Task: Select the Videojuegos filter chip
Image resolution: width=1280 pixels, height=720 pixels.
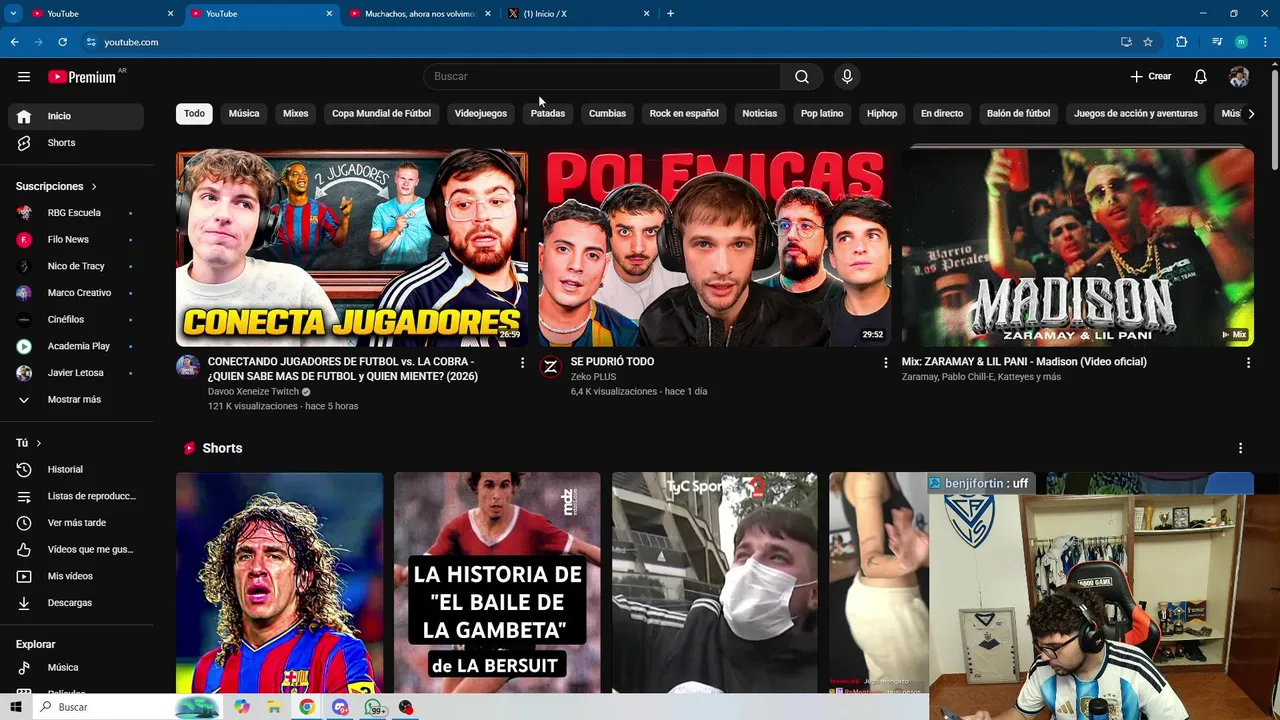Action: [481, 113]
